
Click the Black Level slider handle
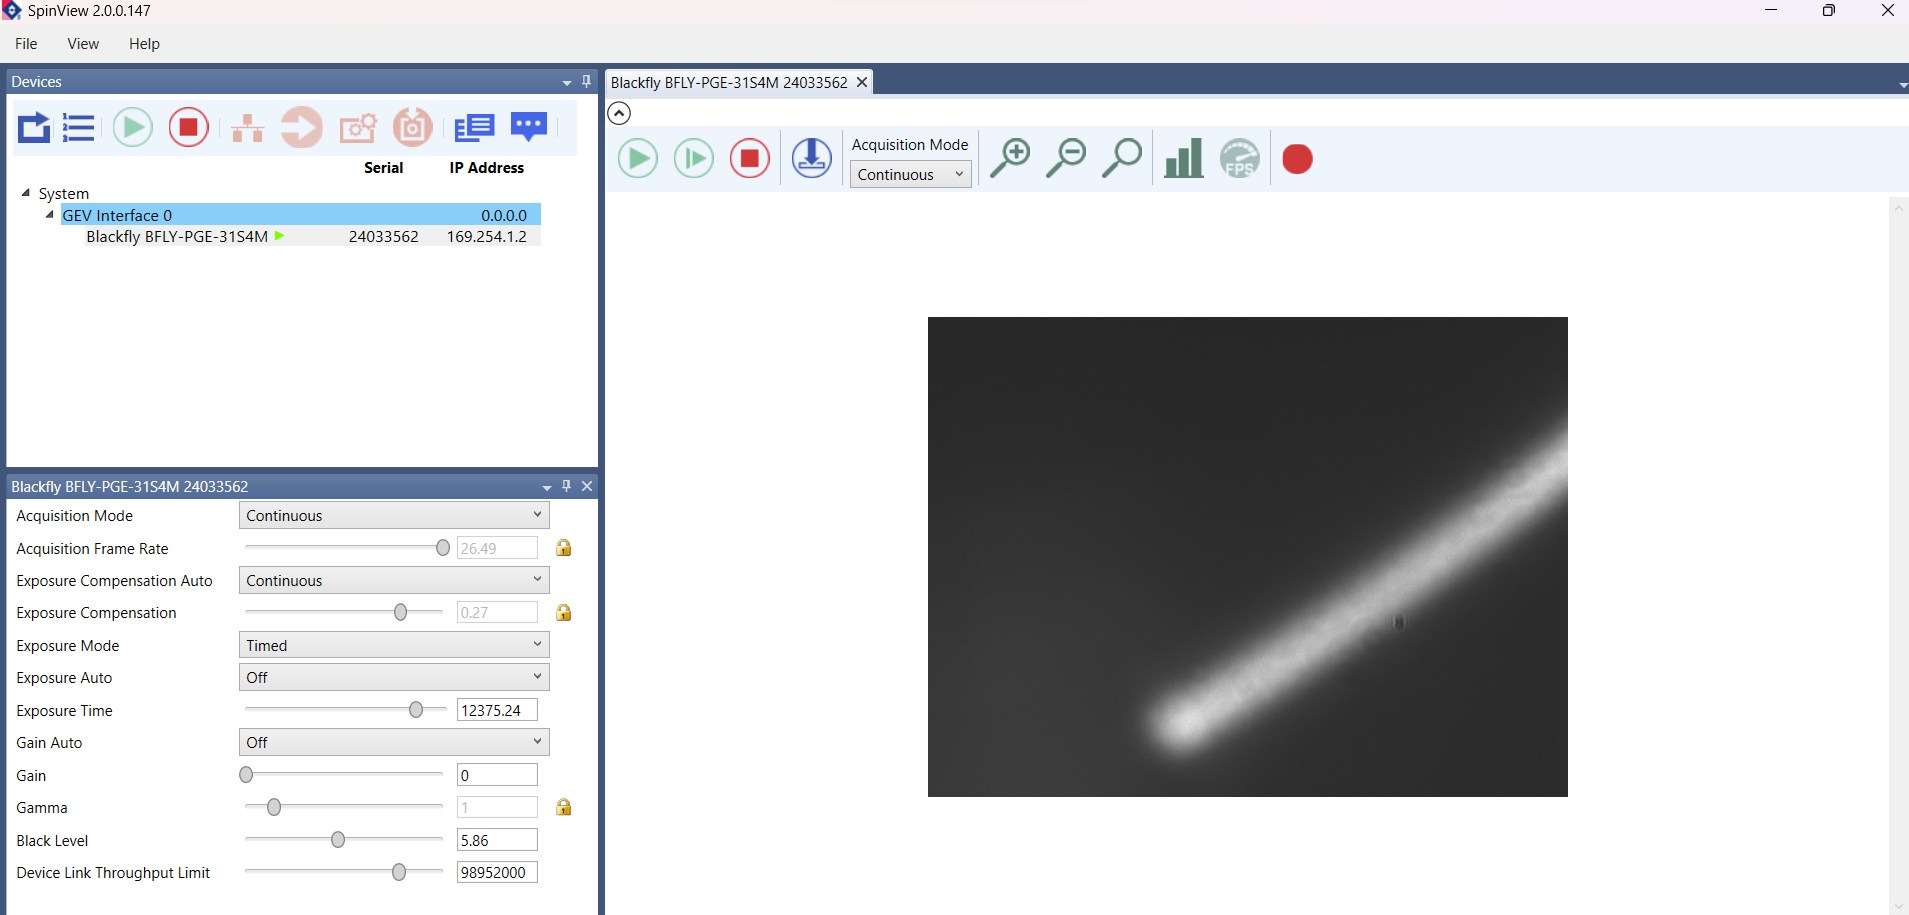338,840
